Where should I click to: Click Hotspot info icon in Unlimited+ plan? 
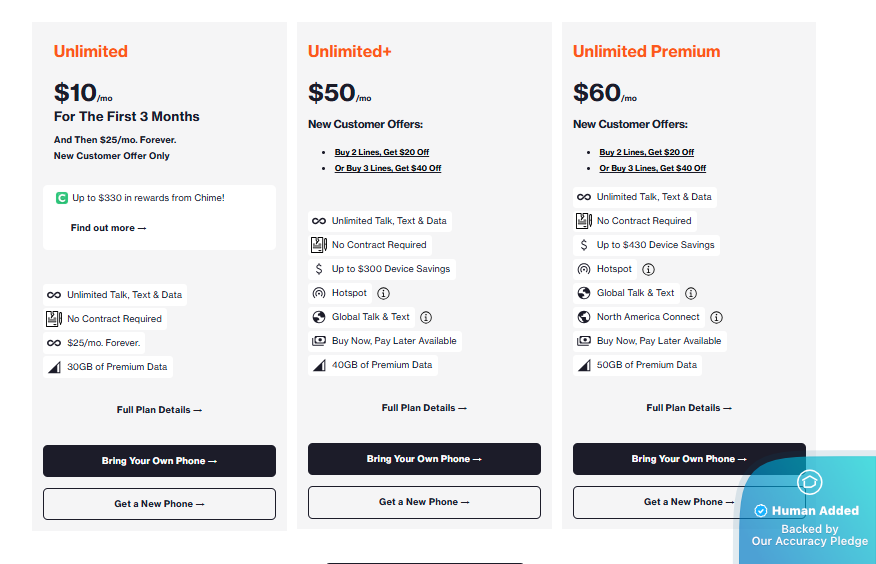(383, 293)
